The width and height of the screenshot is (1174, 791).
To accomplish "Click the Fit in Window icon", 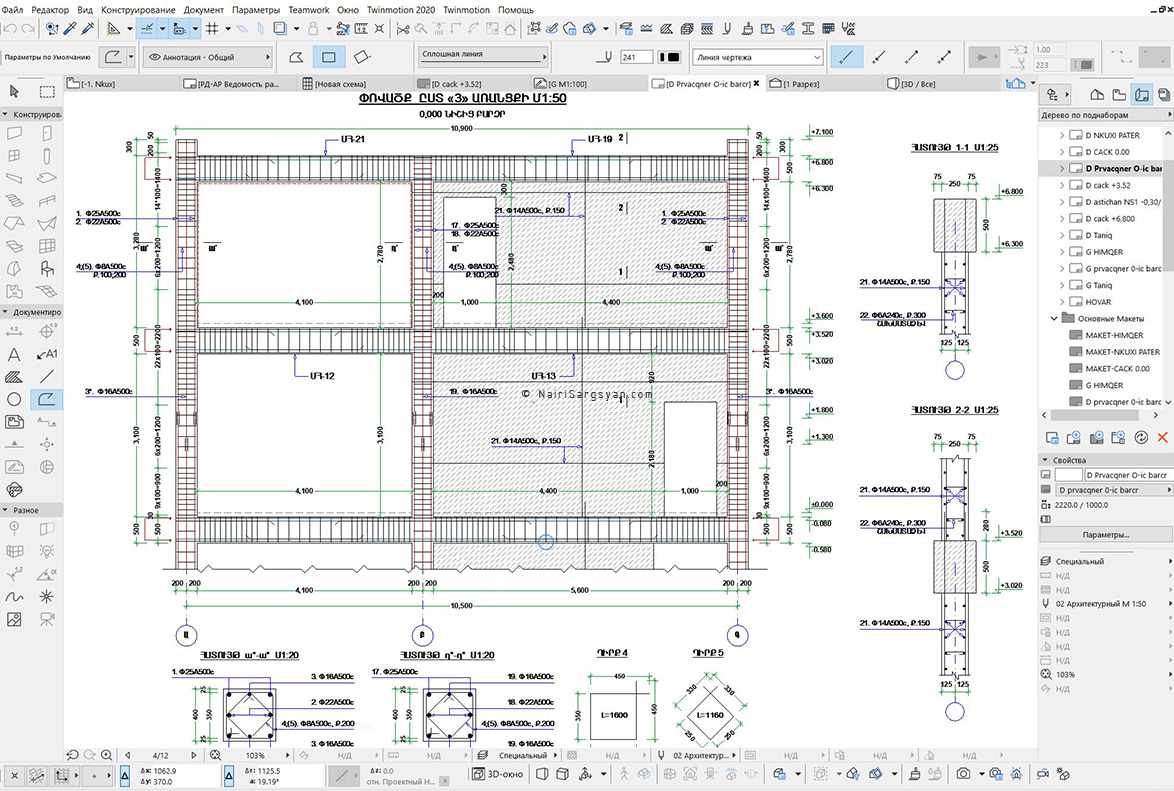I will [215, 755].
